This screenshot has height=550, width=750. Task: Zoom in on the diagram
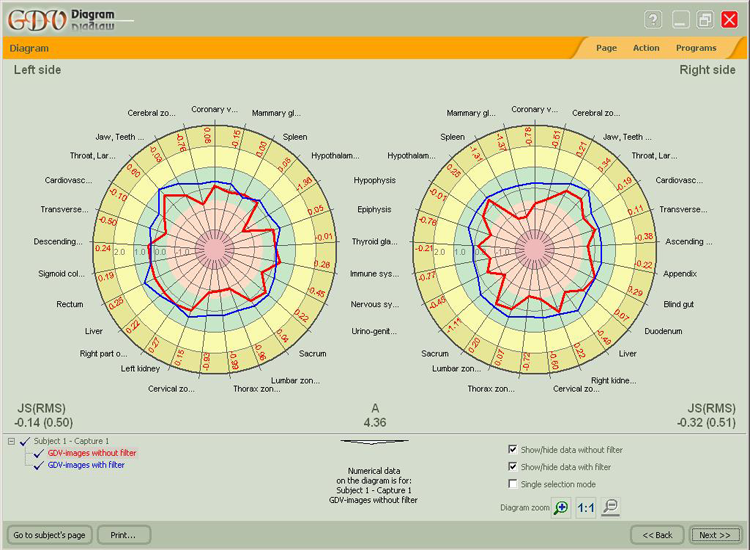pyautogui.click(x=561, y=508)
